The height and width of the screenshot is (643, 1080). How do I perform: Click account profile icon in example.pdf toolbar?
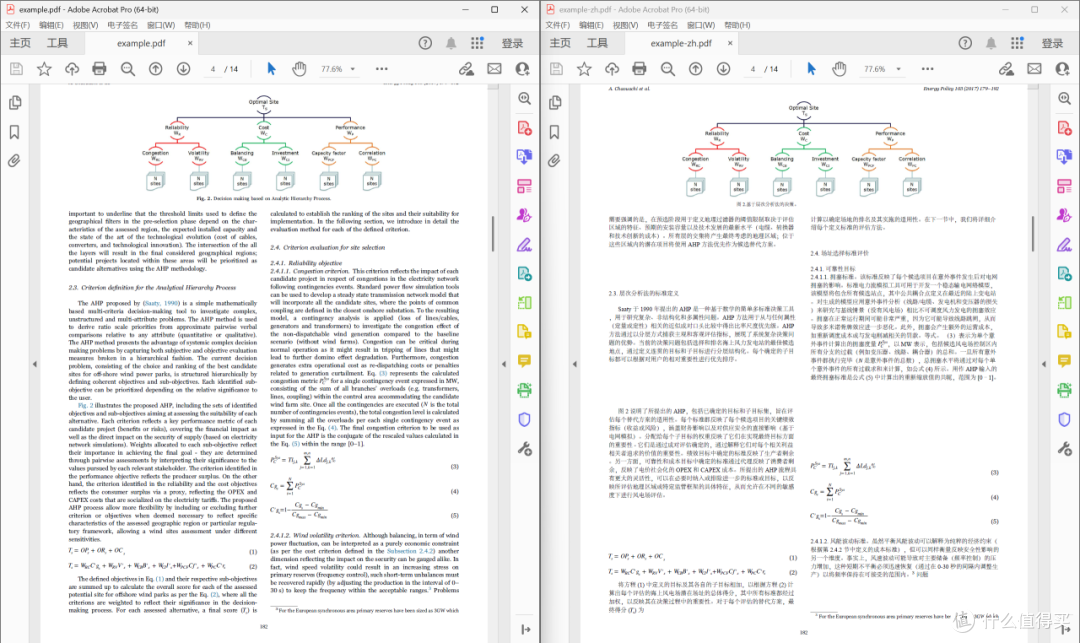523,69
